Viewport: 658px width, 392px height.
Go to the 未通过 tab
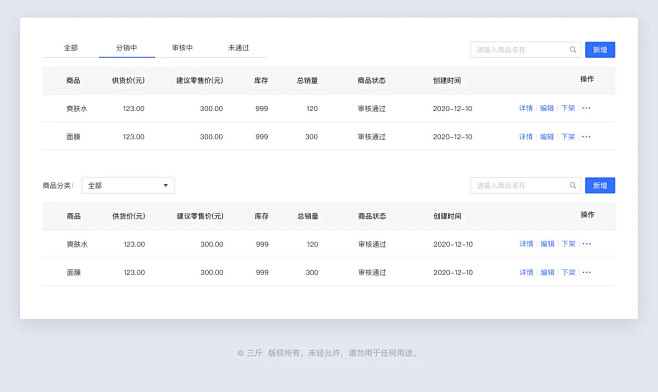point(238,48)
